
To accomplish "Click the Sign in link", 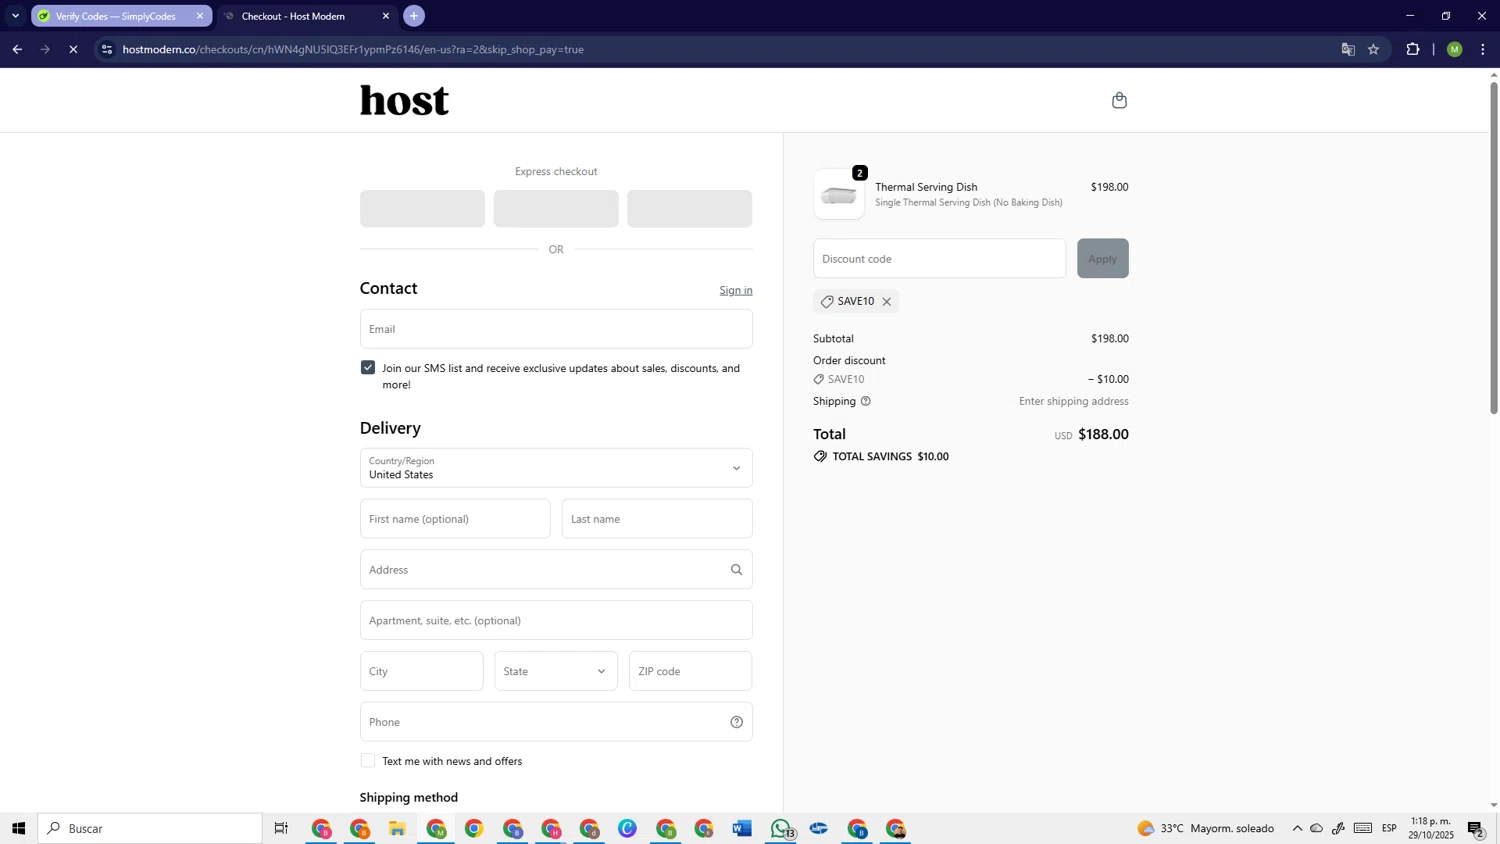I will (736, 290).
